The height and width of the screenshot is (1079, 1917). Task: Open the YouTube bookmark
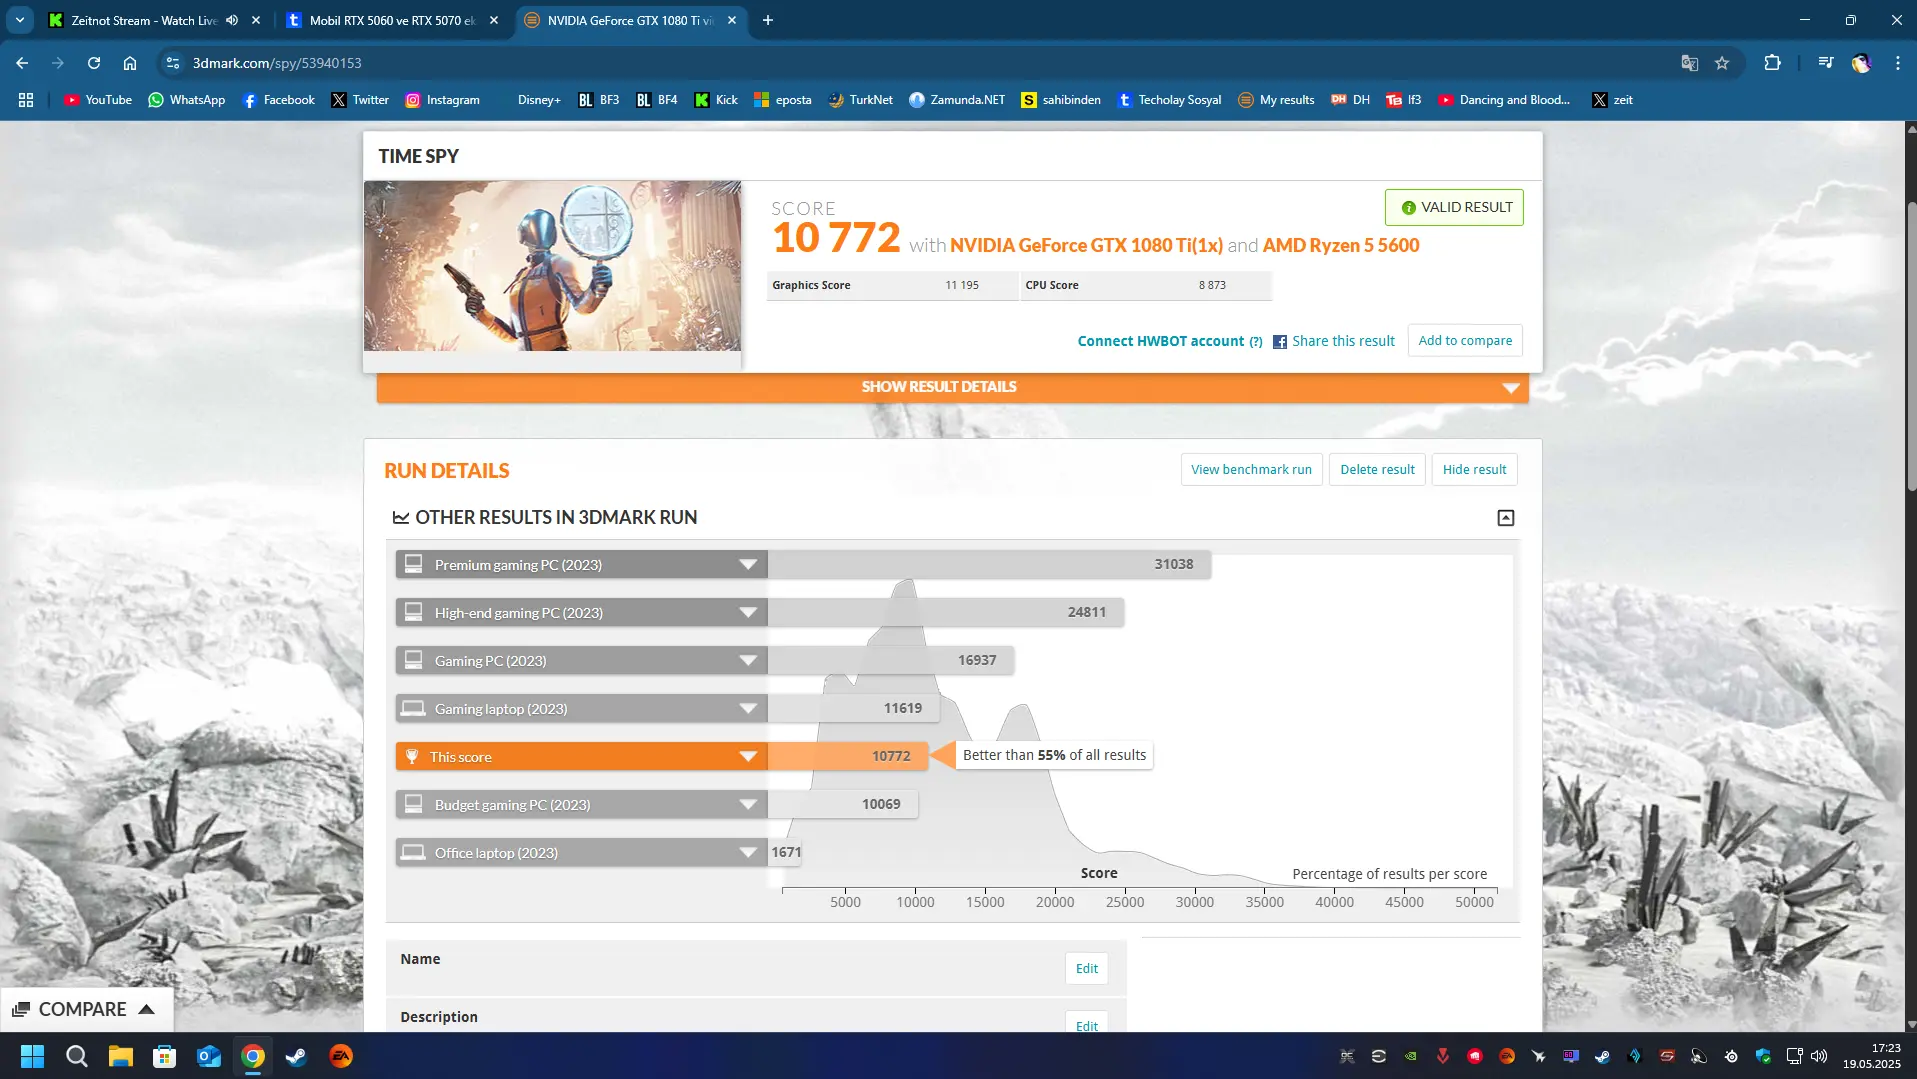coord(98,100)
